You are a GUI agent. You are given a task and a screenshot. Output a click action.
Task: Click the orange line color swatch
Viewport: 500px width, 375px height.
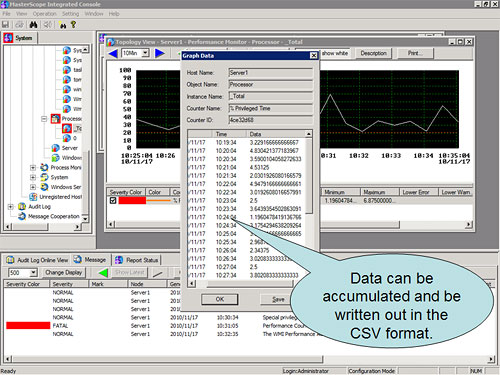tap(158, 200)
